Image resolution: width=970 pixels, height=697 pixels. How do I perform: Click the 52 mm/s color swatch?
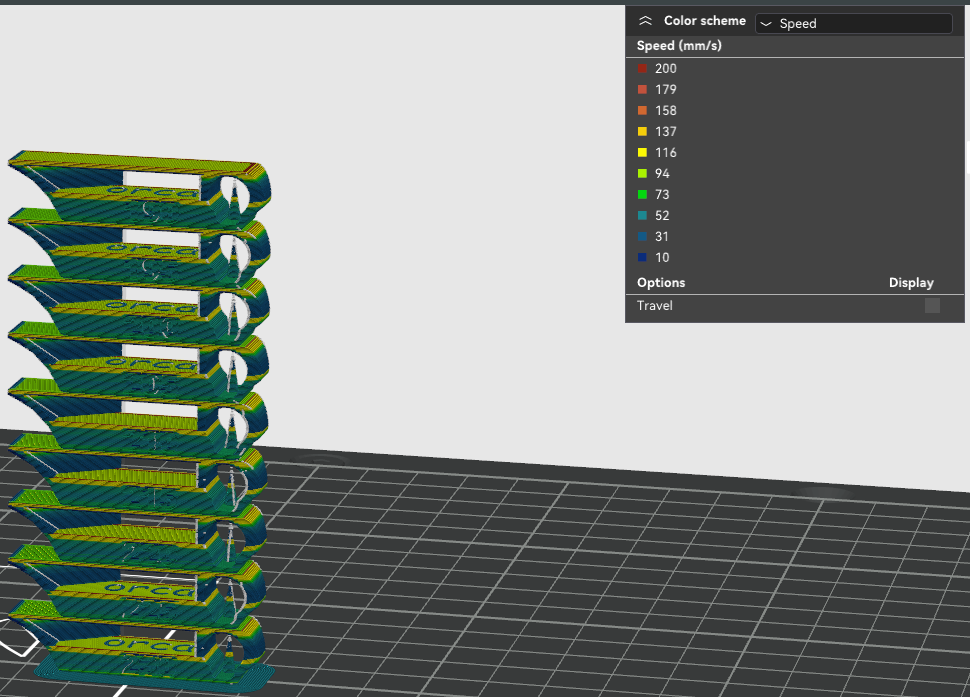click(x=642, y=216)
